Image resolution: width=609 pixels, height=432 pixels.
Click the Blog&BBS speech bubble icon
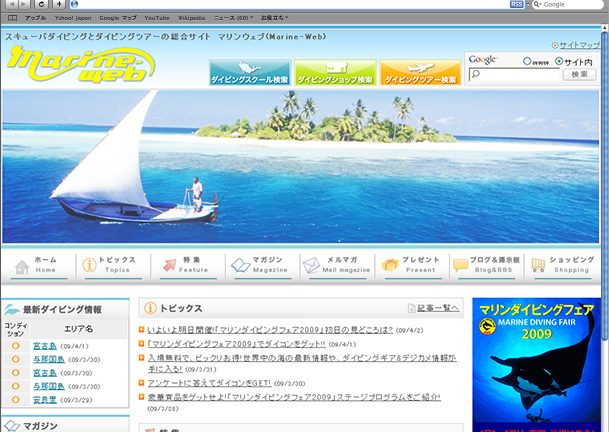[x=460, y=265]
